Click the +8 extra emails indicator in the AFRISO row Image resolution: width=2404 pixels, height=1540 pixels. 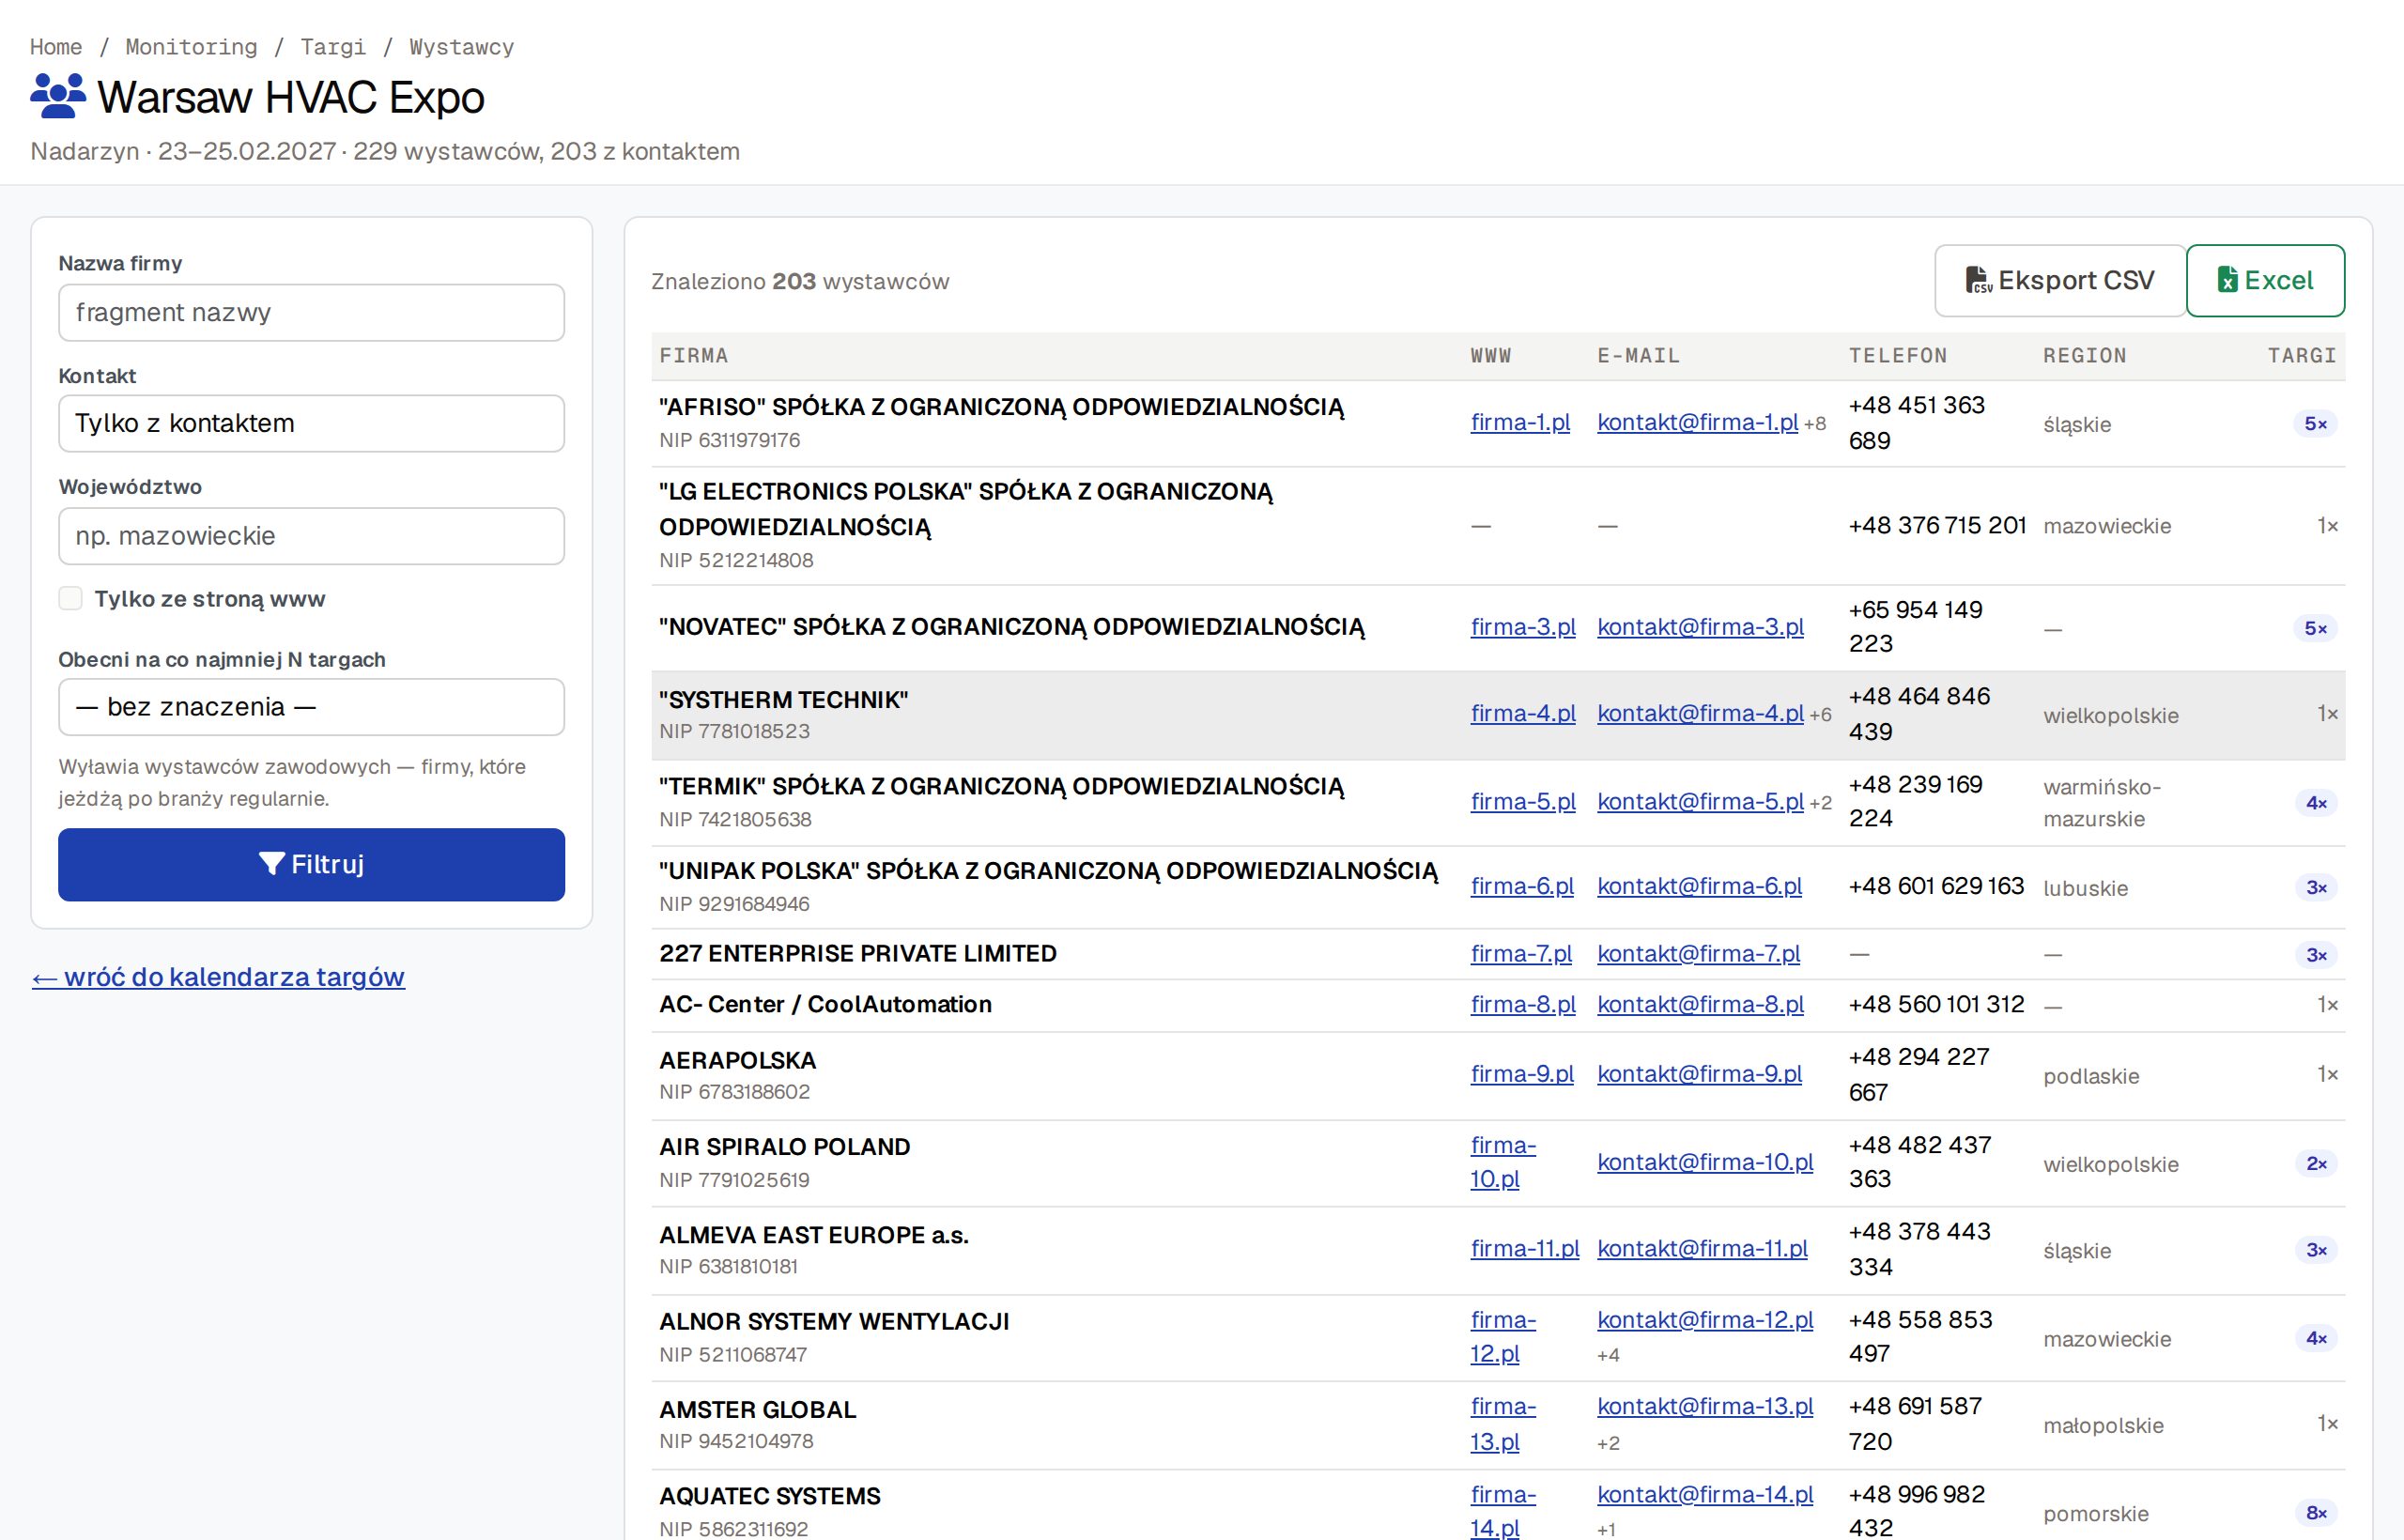coord(1814,424)
